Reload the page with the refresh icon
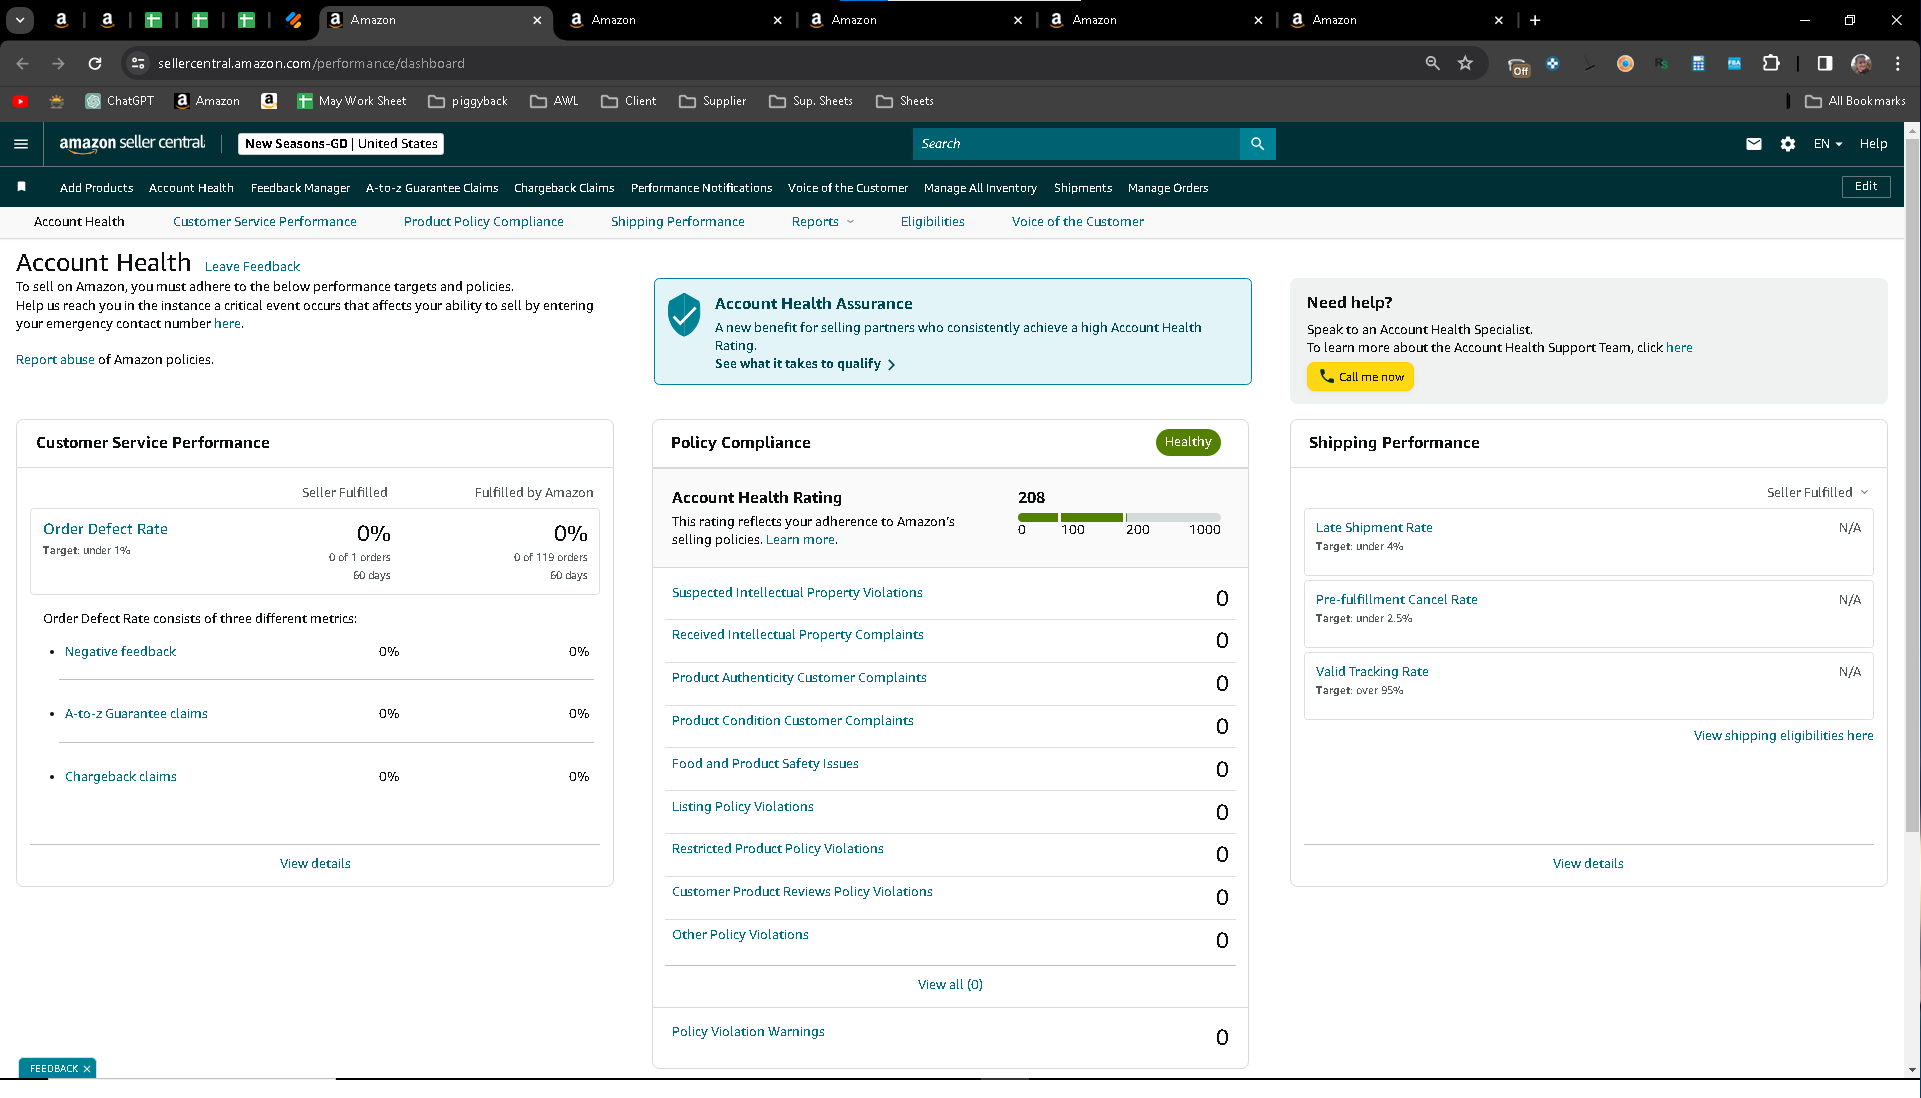This screenshot has height=1098, width=1921. 95,63
